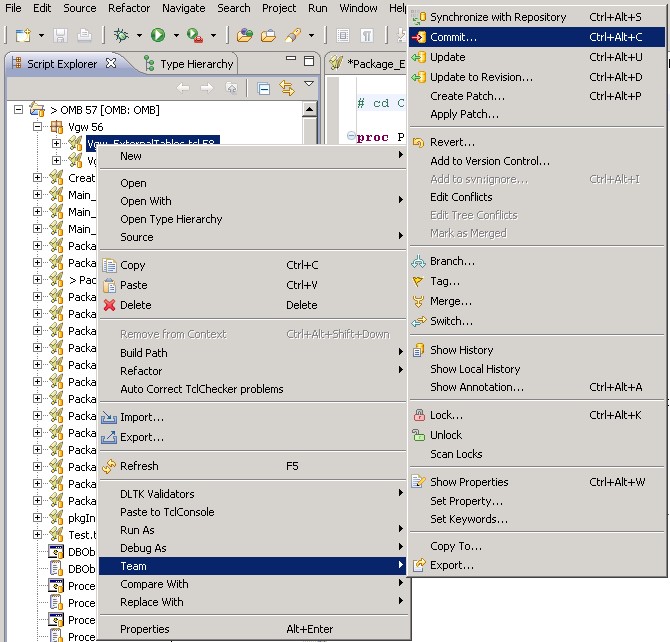Toggle Link with Editor in Script Explorer
Screen dimensions: 670x642
point(286,88)
